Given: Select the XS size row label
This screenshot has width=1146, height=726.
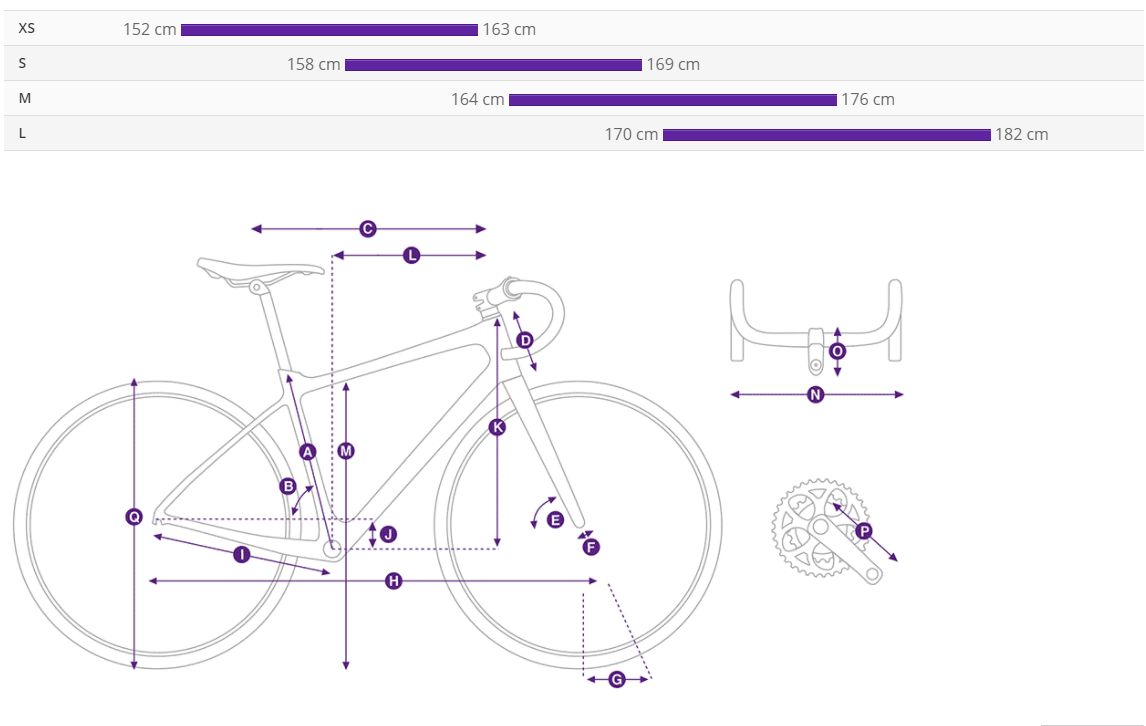Looking at the screenshot, I should (x=26, y=29).
